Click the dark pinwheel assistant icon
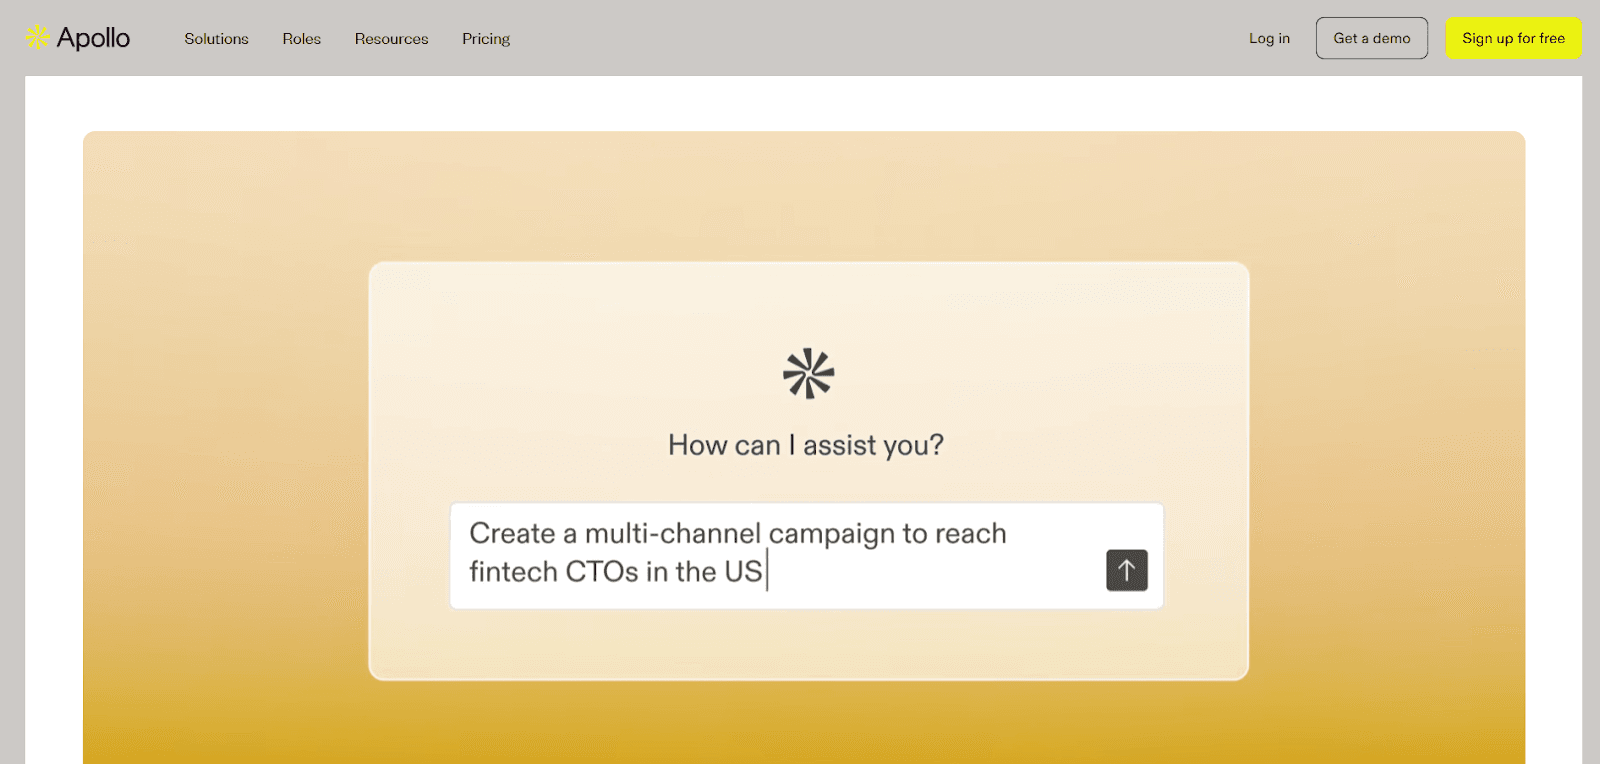This screenshot has width=1600, height=764. click(x=808, y=374)
